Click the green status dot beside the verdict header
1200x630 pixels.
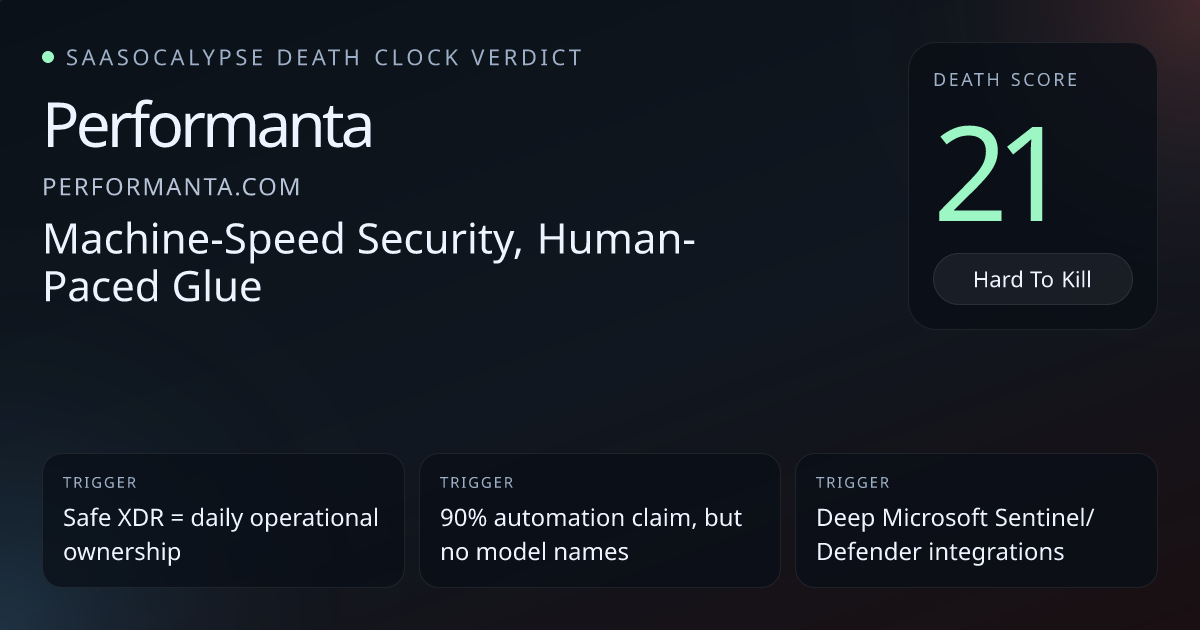click(x=48, y=57)
